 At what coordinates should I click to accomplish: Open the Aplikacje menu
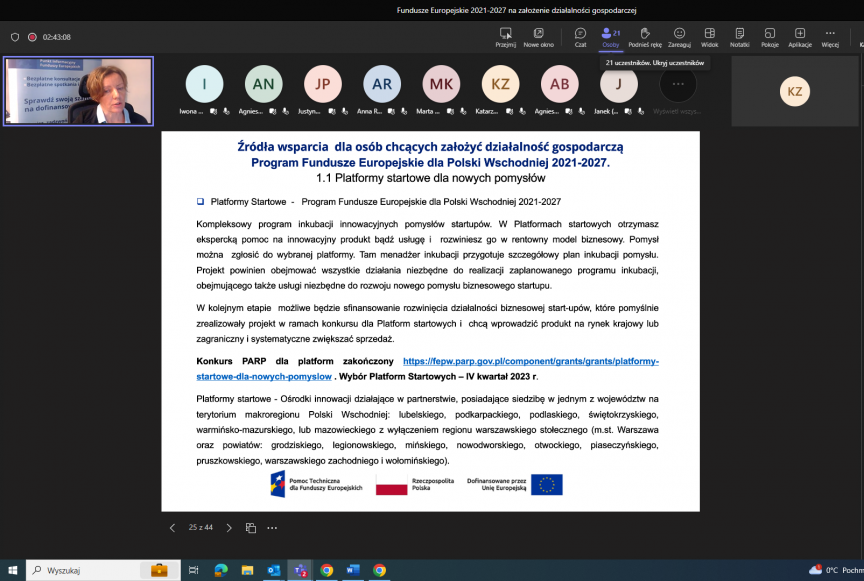(800, 37)
